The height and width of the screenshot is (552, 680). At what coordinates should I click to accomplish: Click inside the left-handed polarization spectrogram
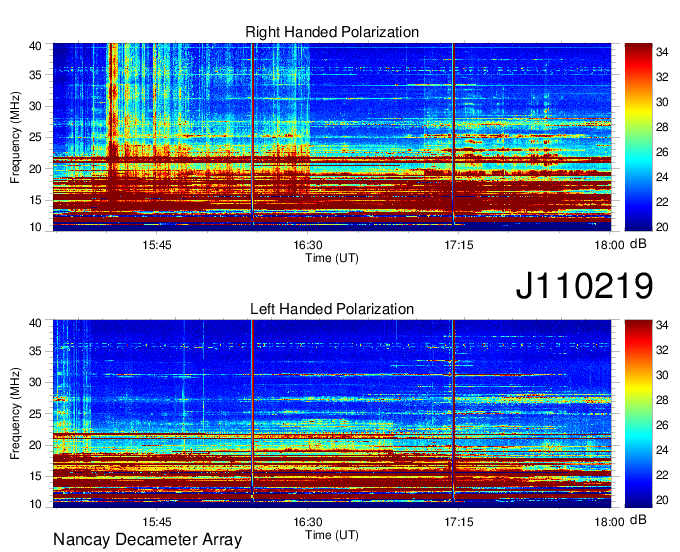[x=332, y=414]
